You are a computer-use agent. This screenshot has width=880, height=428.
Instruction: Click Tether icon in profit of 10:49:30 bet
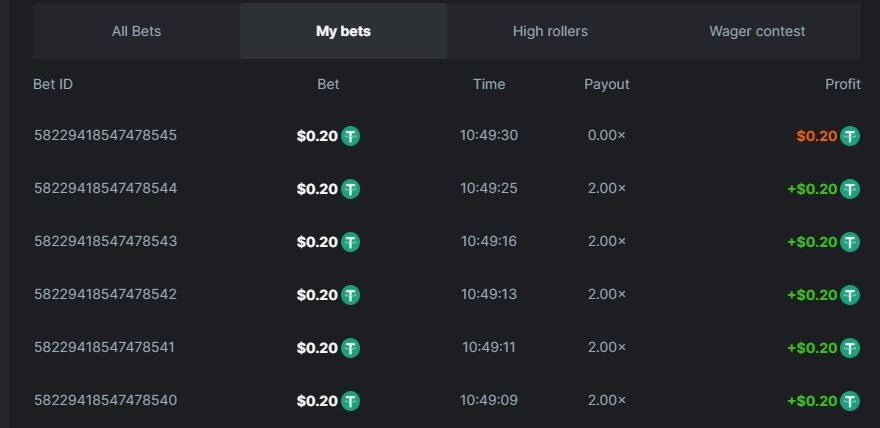click(x=850, y=136)
